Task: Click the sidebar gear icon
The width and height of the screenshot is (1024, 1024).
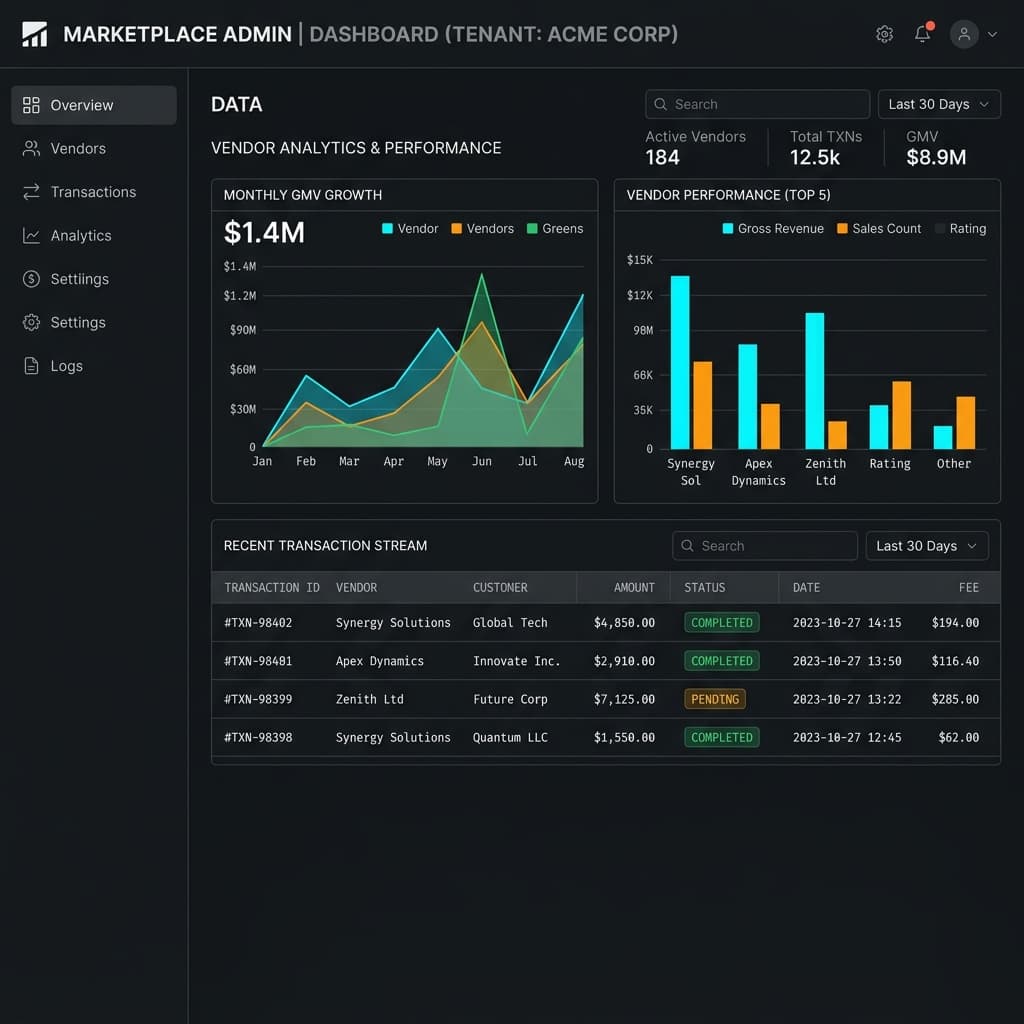Action: (31, 323)
